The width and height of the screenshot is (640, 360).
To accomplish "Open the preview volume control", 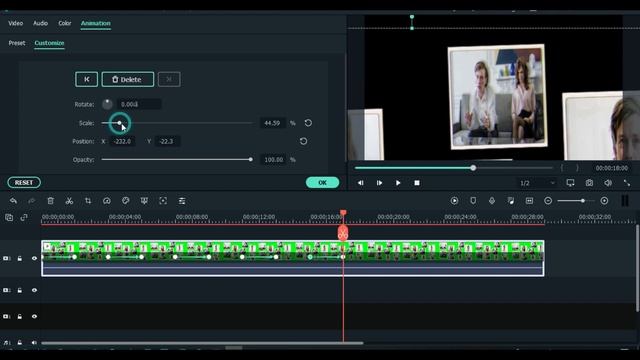I will pyautogui.click(x=608, y=183).
